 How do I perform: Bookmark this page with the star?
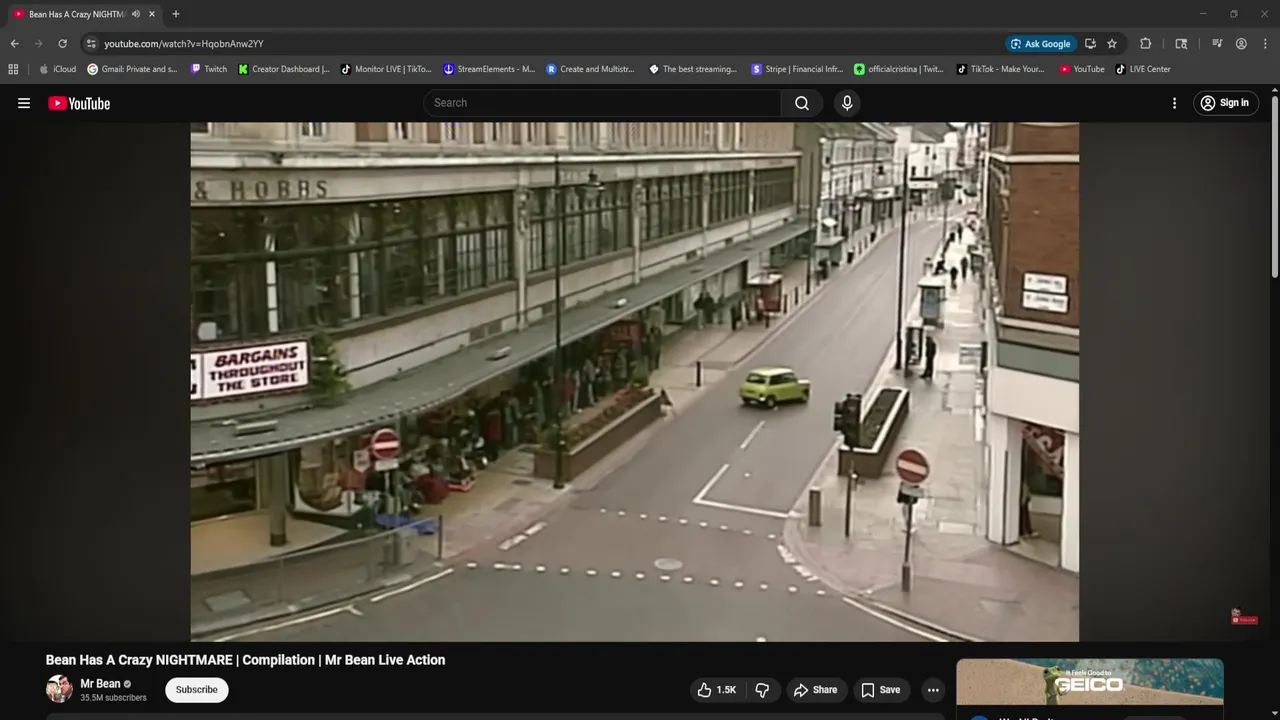(1112, 44)
